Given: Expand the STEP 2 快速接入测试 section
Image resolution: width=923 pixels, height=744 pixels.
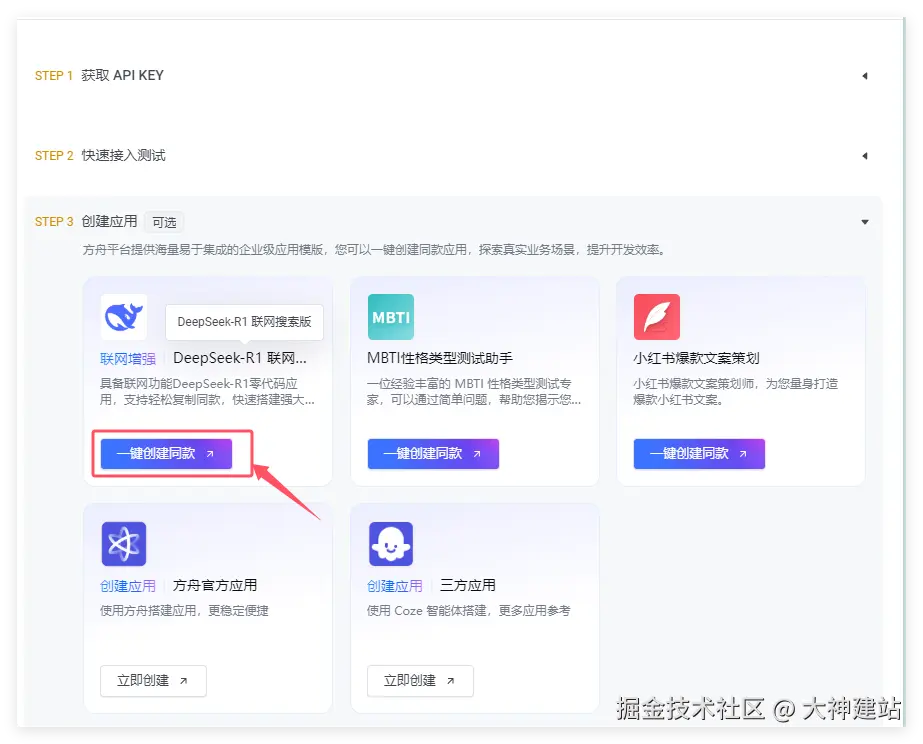Looking at the screenshot, I should [867, 155].
